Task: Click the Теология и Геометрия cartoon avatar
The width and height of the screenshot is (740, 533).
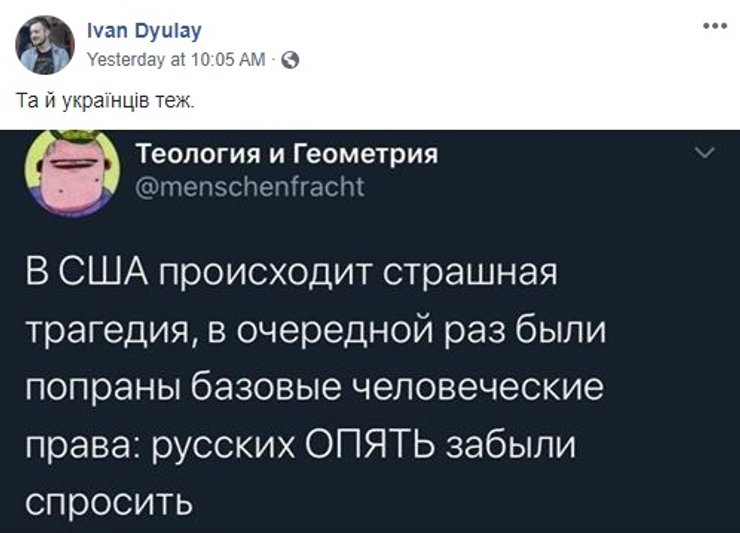Action: pos(66,172)
